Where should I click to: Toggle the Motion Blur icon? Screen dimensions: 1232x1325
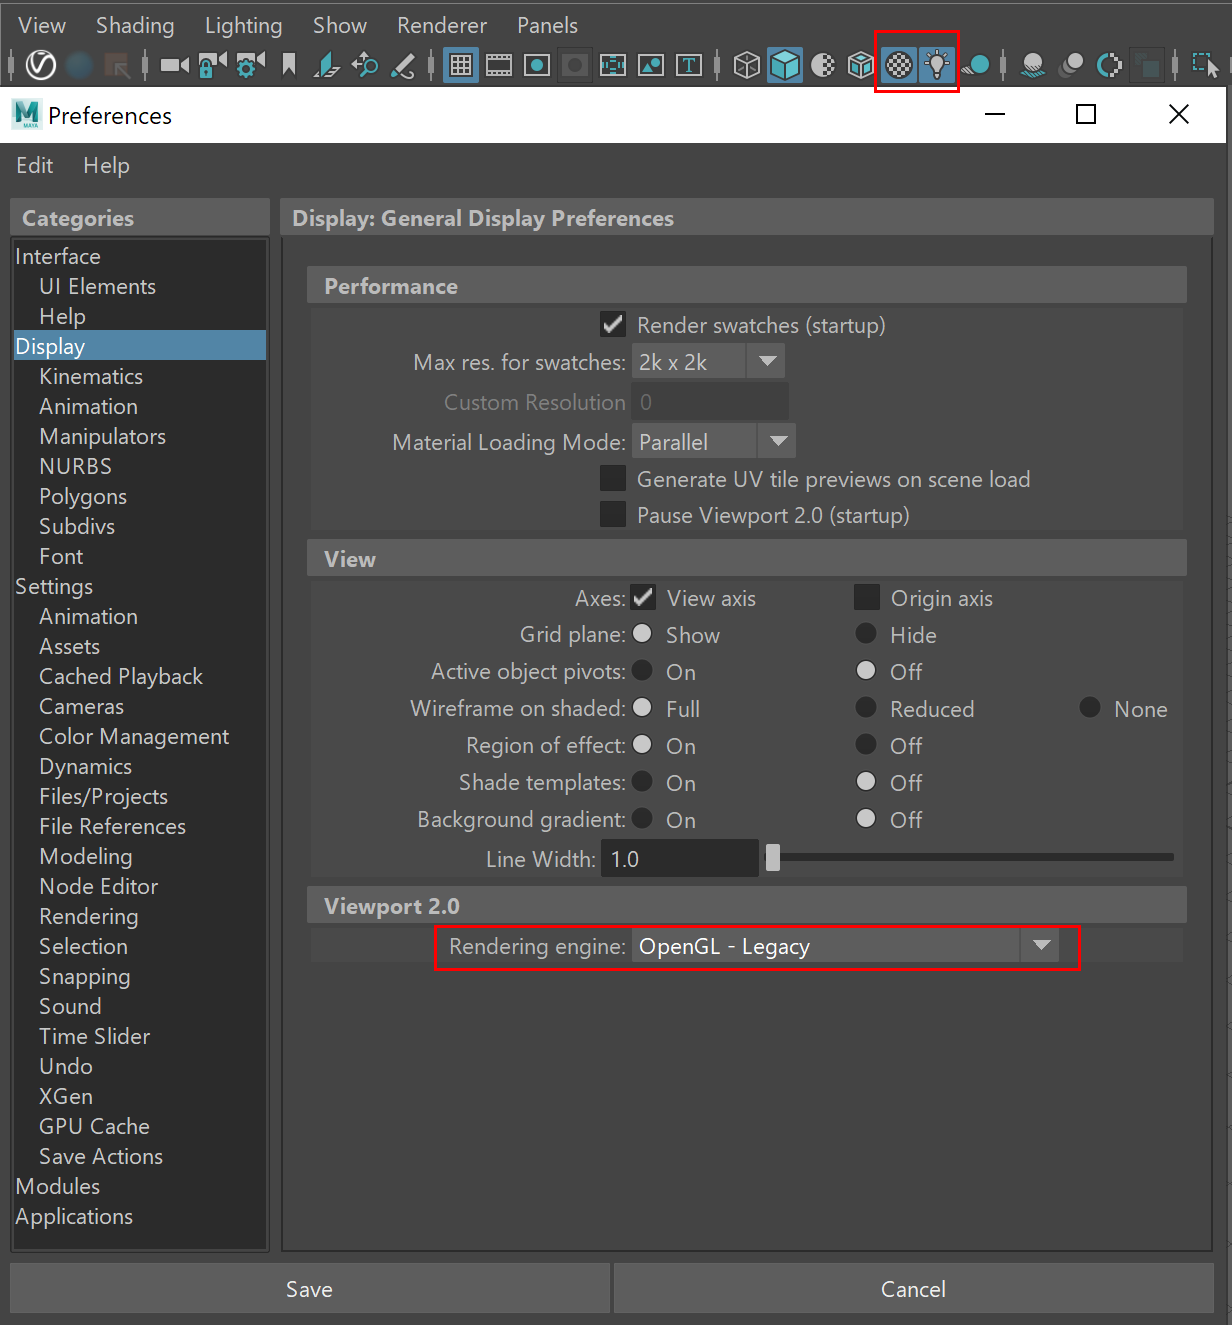tap(1071, 65)
